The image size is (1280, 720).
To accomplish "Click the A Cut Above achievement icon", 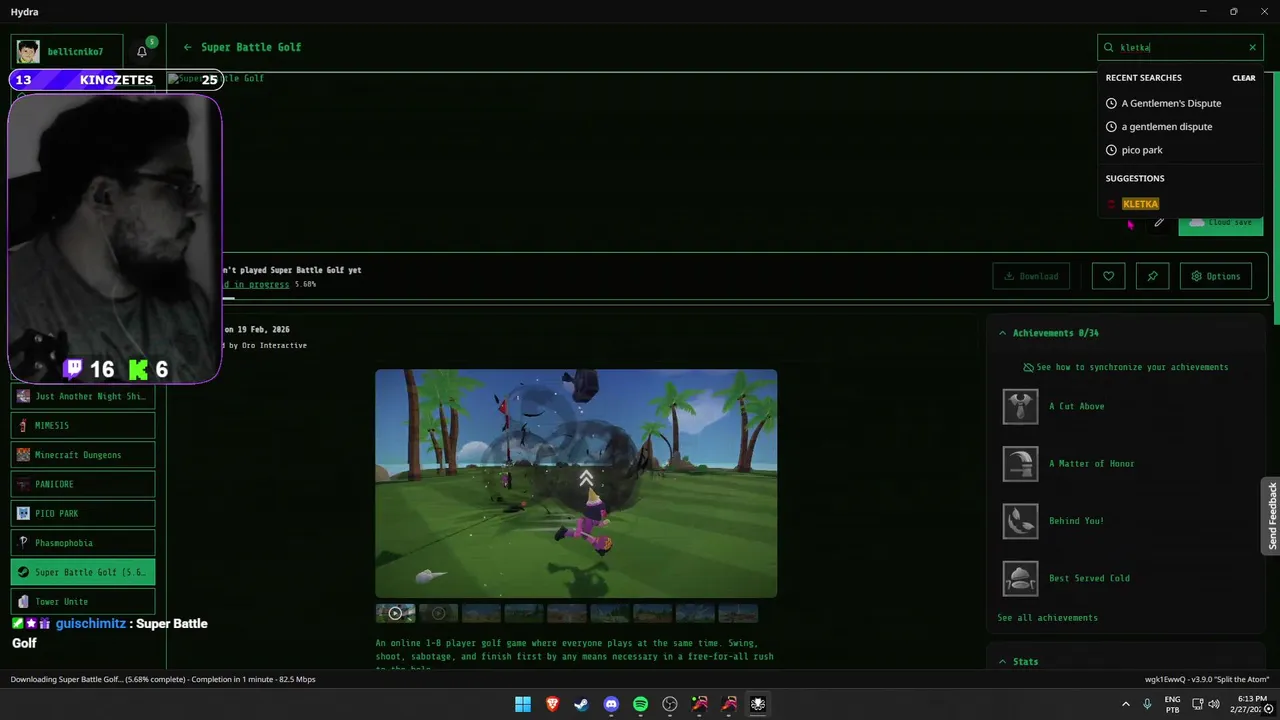I will click(x=1020, y=407).
